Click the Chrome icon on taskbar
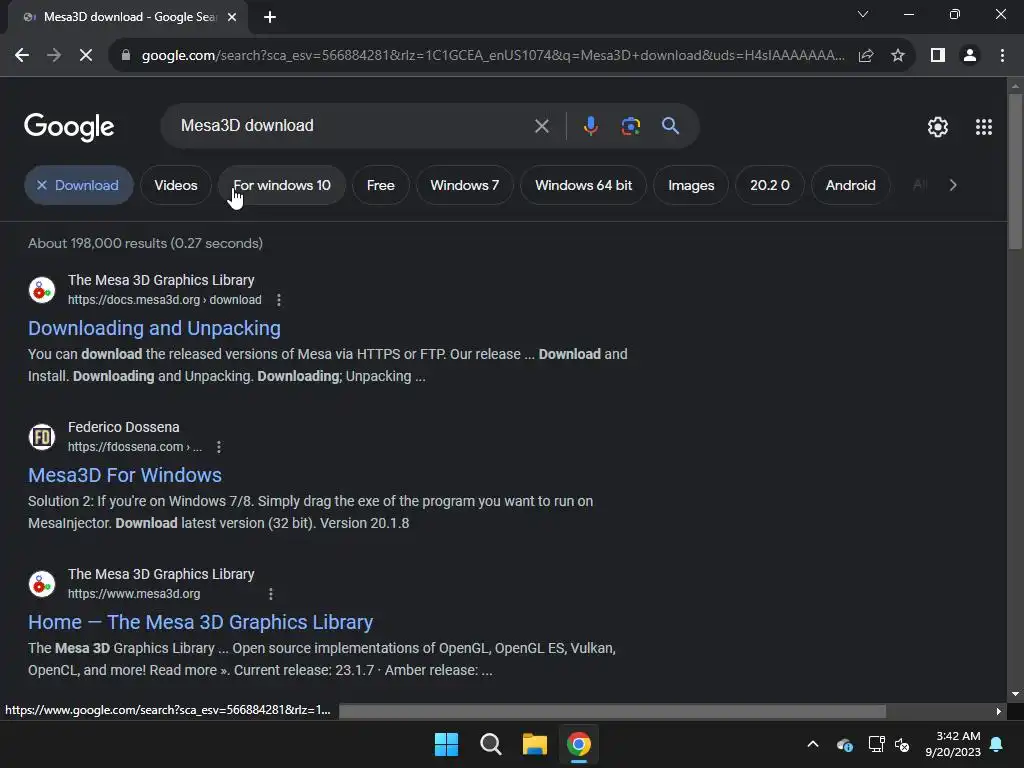Viewport: 1024px width, 768px height. 579,744
